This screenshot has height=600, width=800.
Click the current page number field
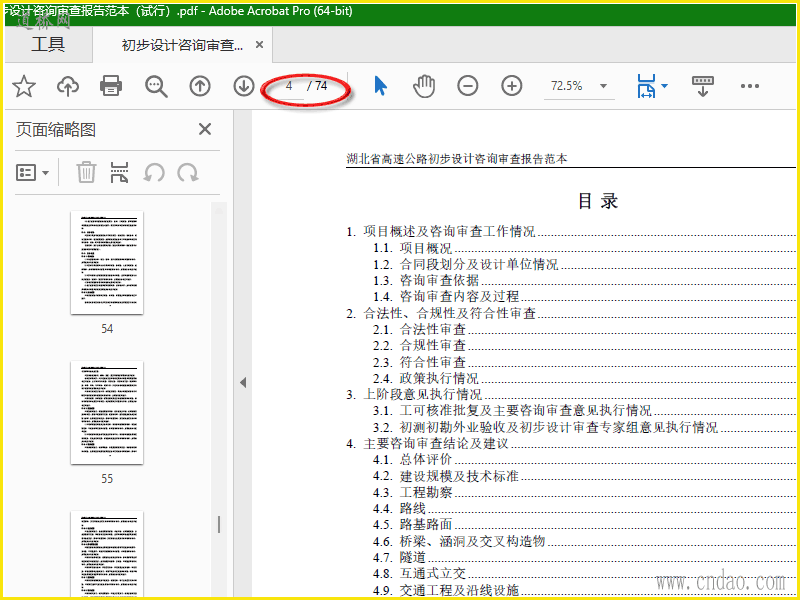(289, 86)
